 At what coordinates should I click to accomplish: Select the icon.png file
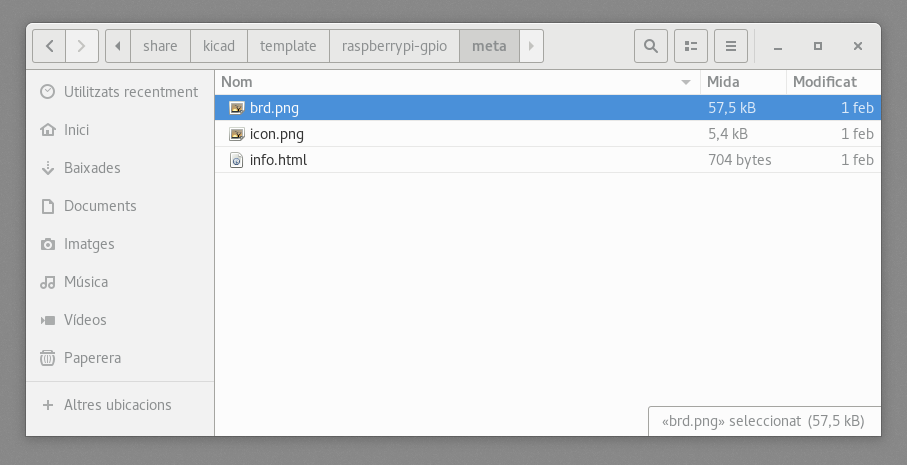tap(276, 134)
